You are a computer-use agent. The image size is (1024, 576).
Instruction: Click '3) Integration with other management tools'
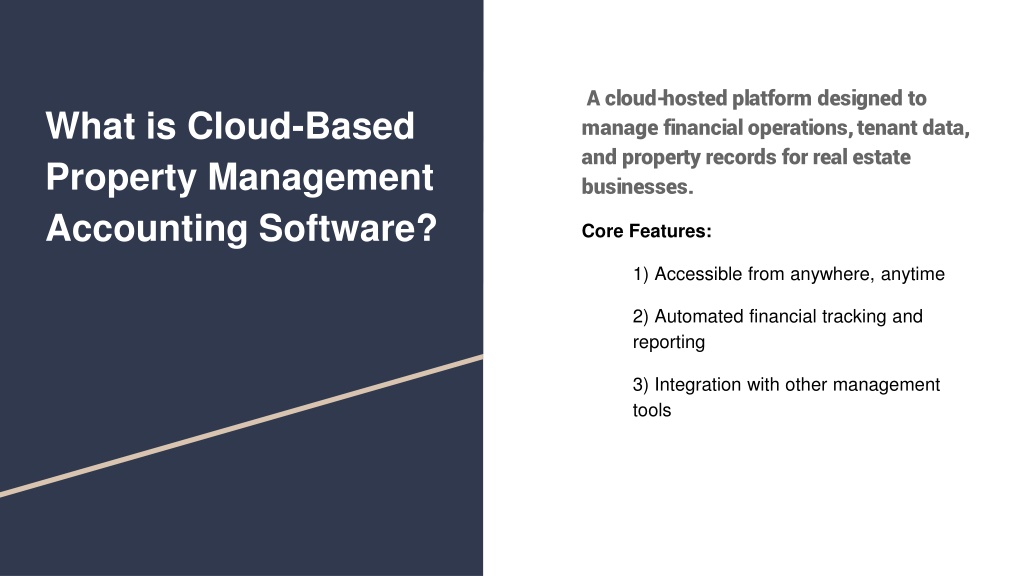(786, 397)
